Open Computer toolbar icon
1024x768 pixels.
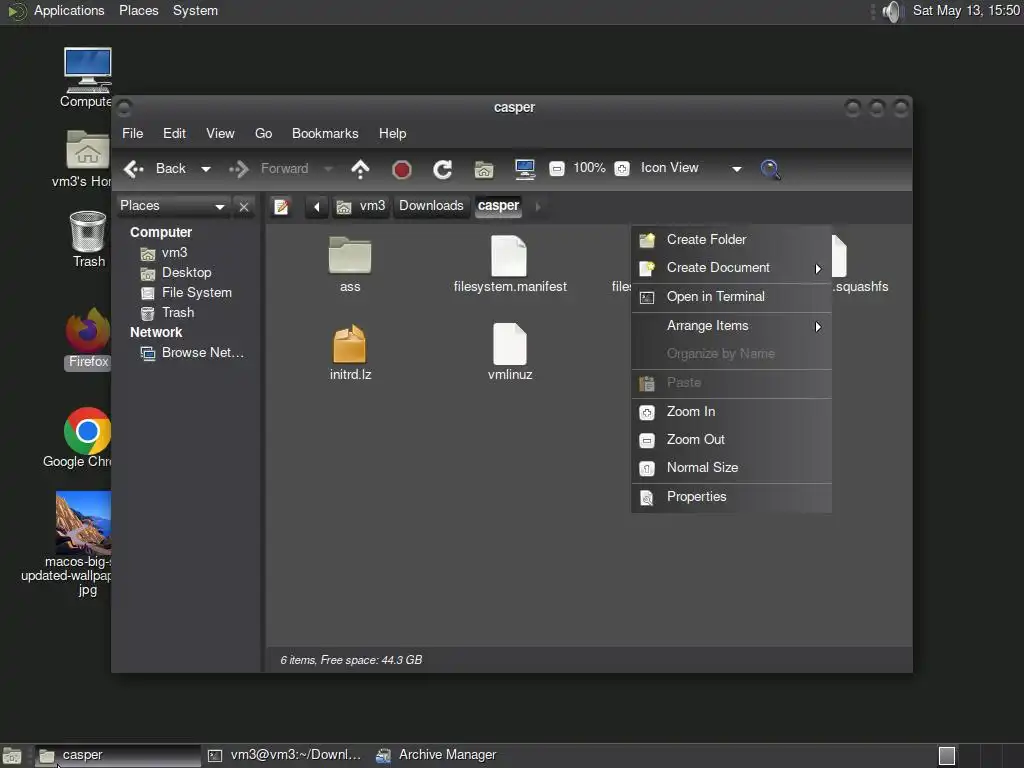[x=524, y=169]
